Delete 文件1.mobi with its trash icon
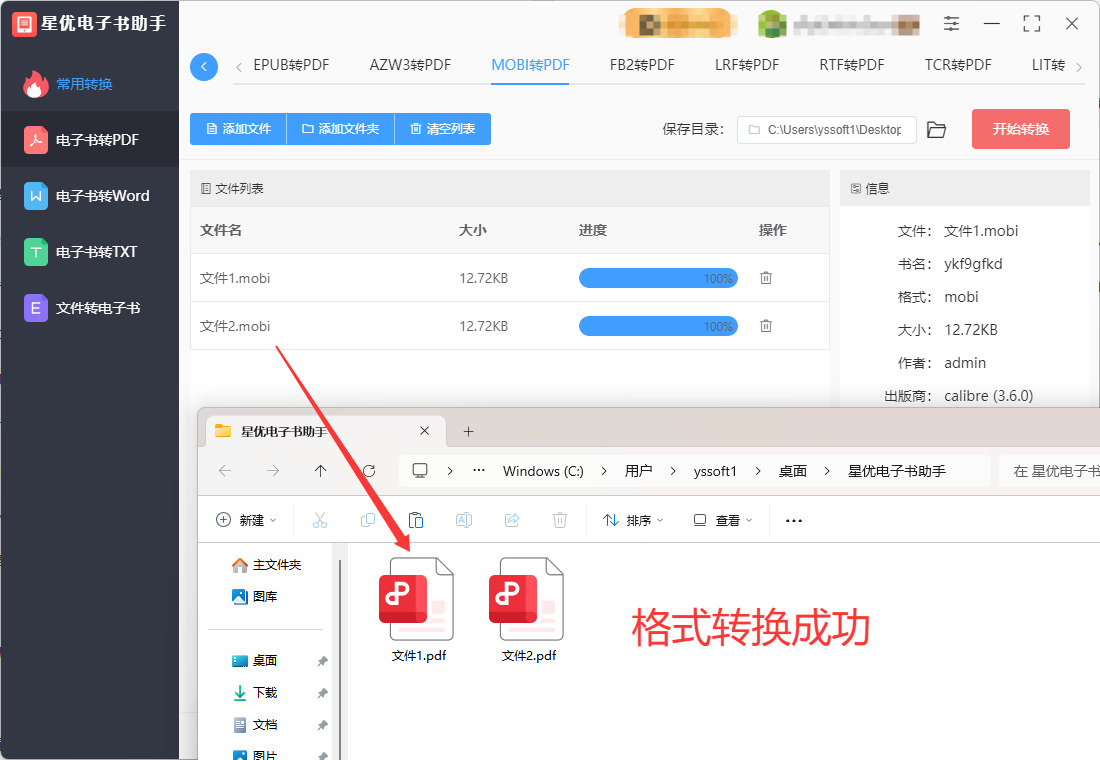 tap(766, 278)
